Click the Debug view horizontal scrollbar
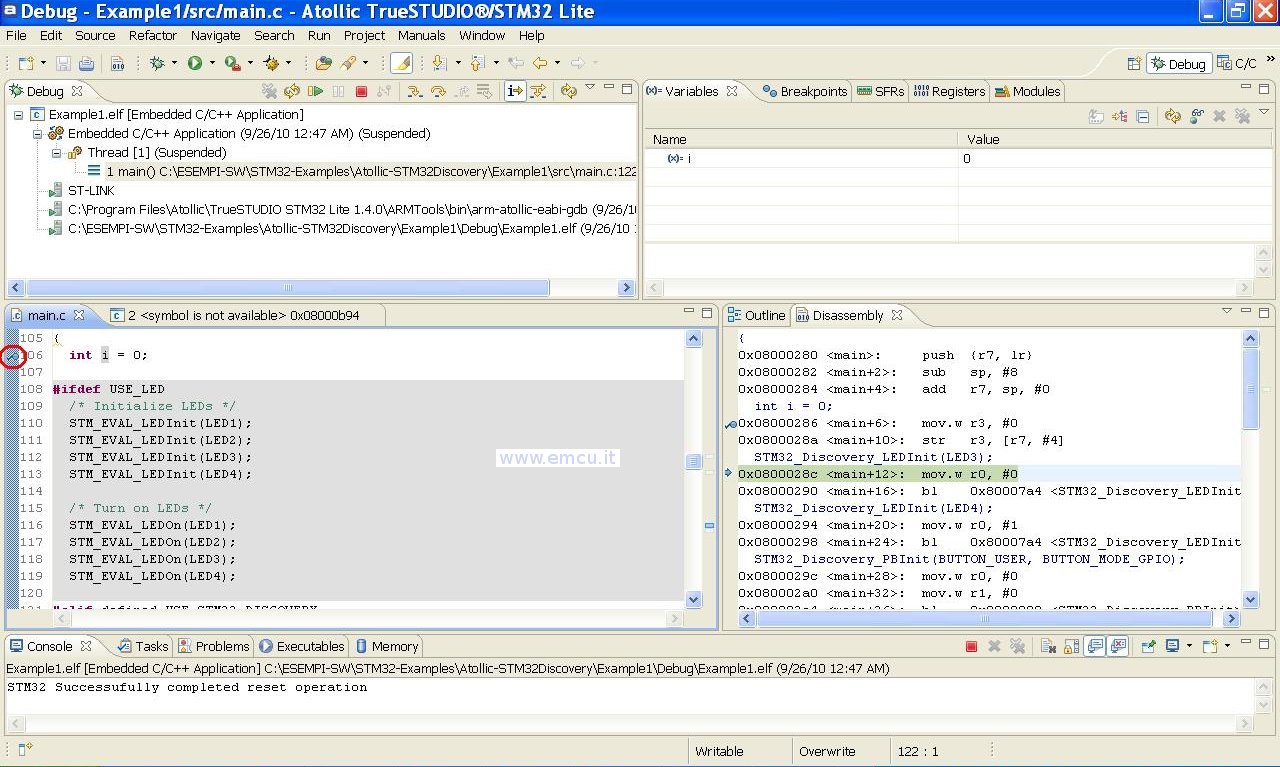 287,288
